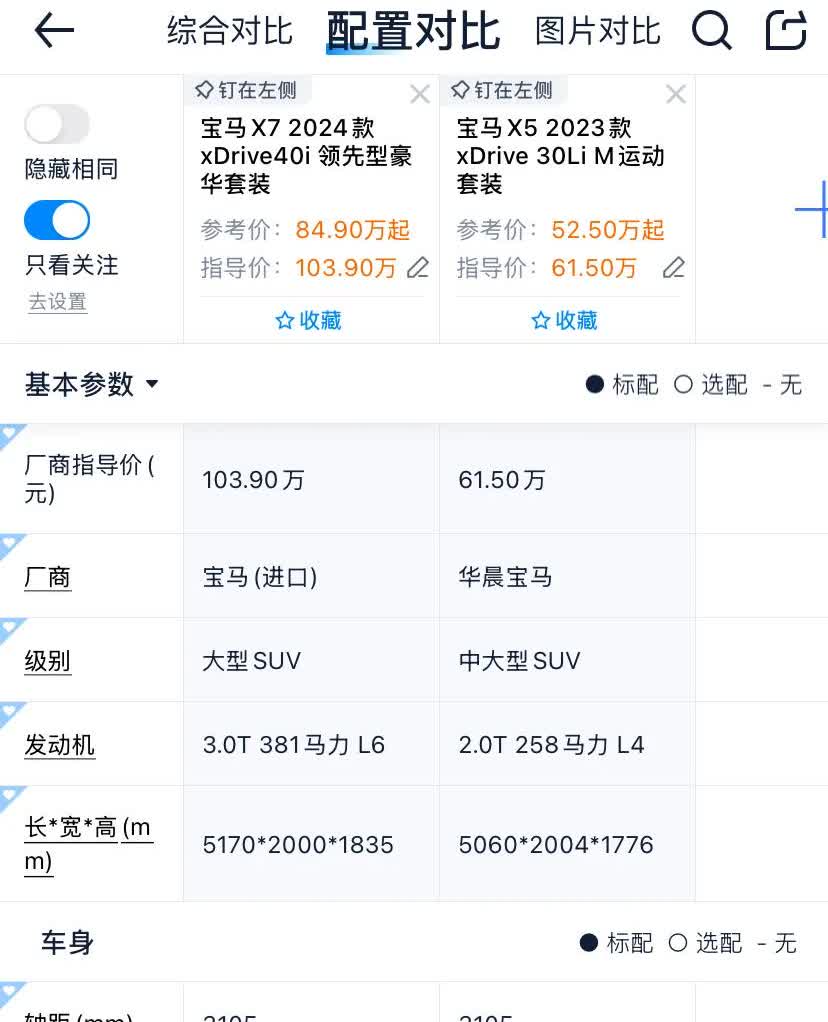This screenshot has height=1022, width=828.
Task: Open the 厂商 parameter label link
Action: pyautogui.click(x=48, y=577)
